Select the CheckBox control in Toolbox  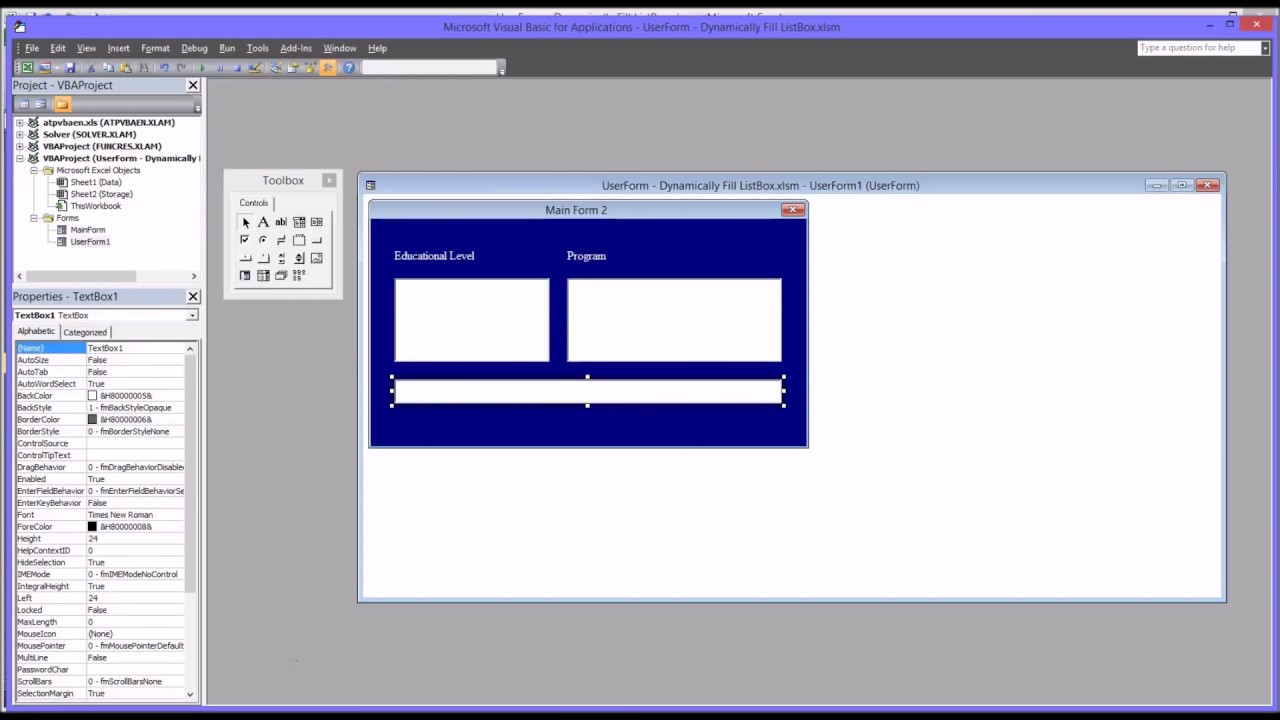tap(245, 240)
